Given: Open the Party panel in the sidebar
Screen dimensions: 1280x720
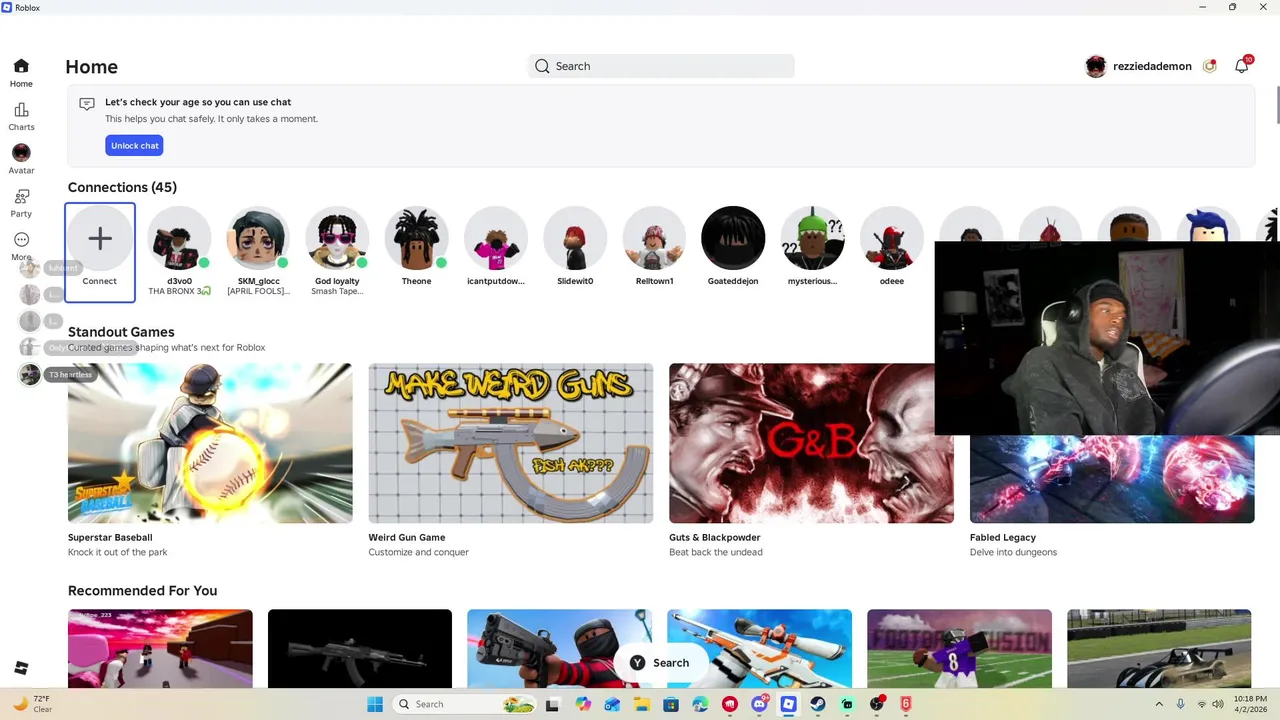Looking at the screenshot, I should click(21, 203).
